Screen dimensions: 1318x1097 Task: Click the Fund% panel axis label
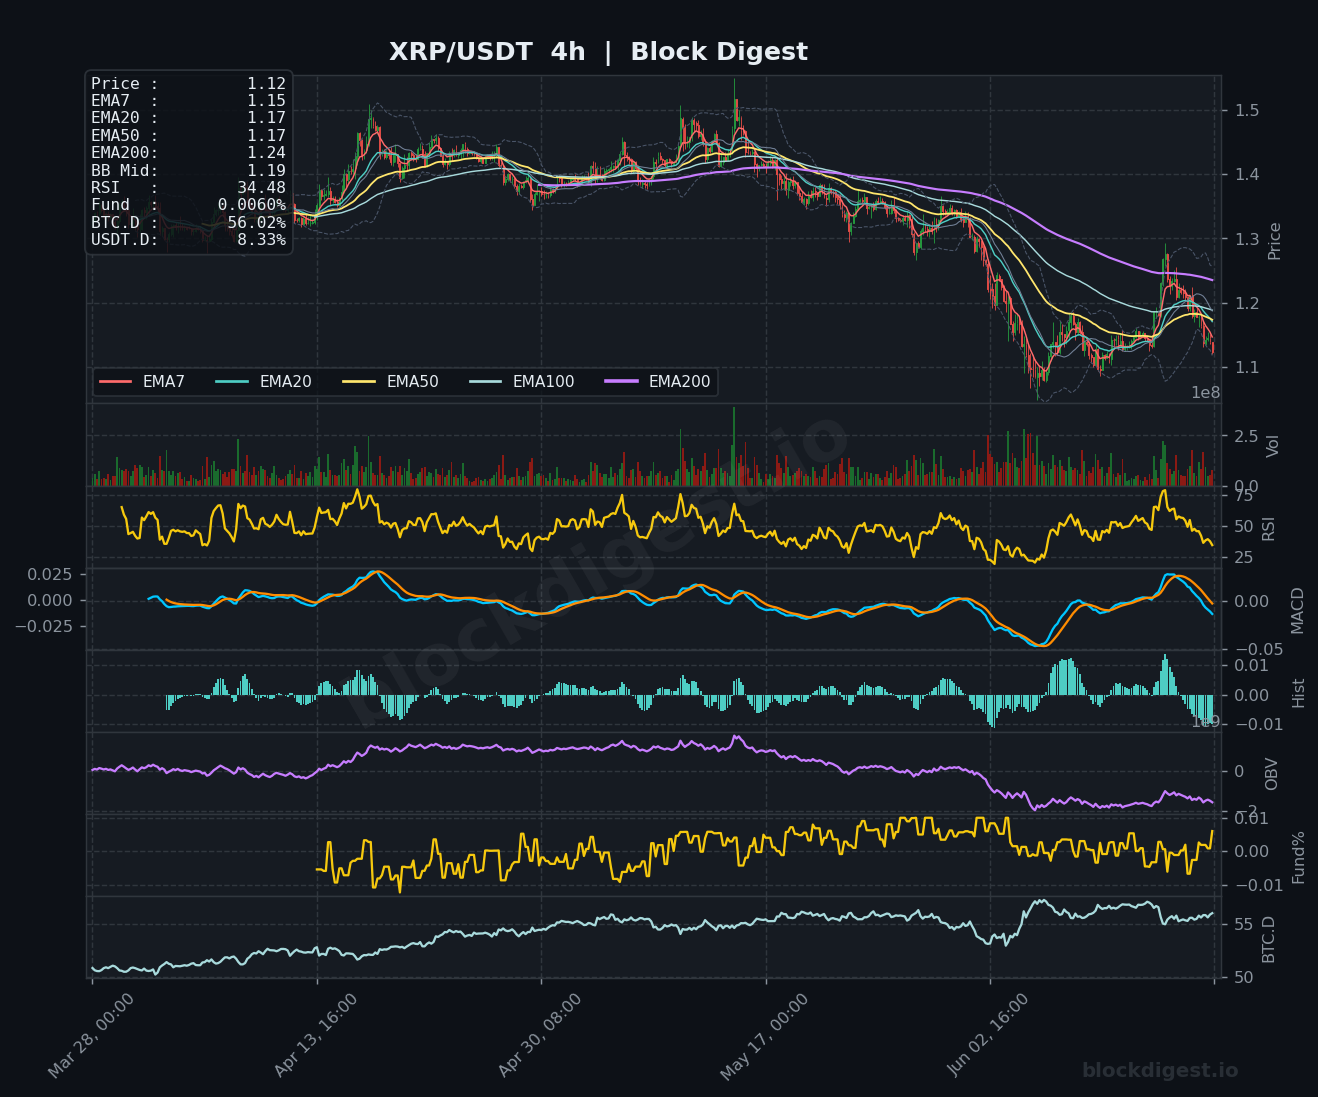1298,857
